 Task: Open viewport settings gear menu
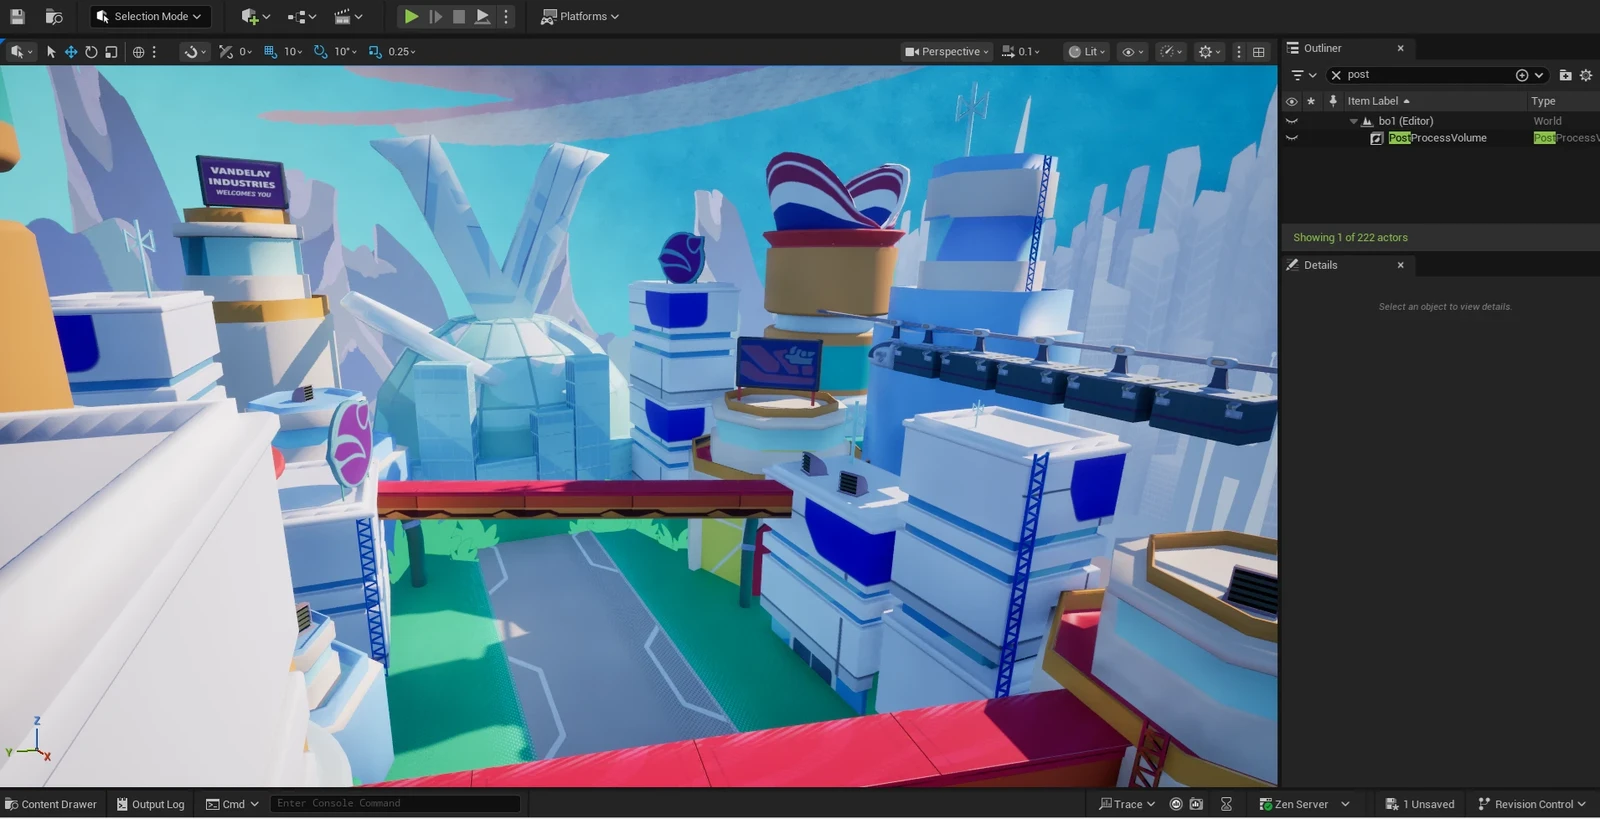click(x=1209, y=51)
